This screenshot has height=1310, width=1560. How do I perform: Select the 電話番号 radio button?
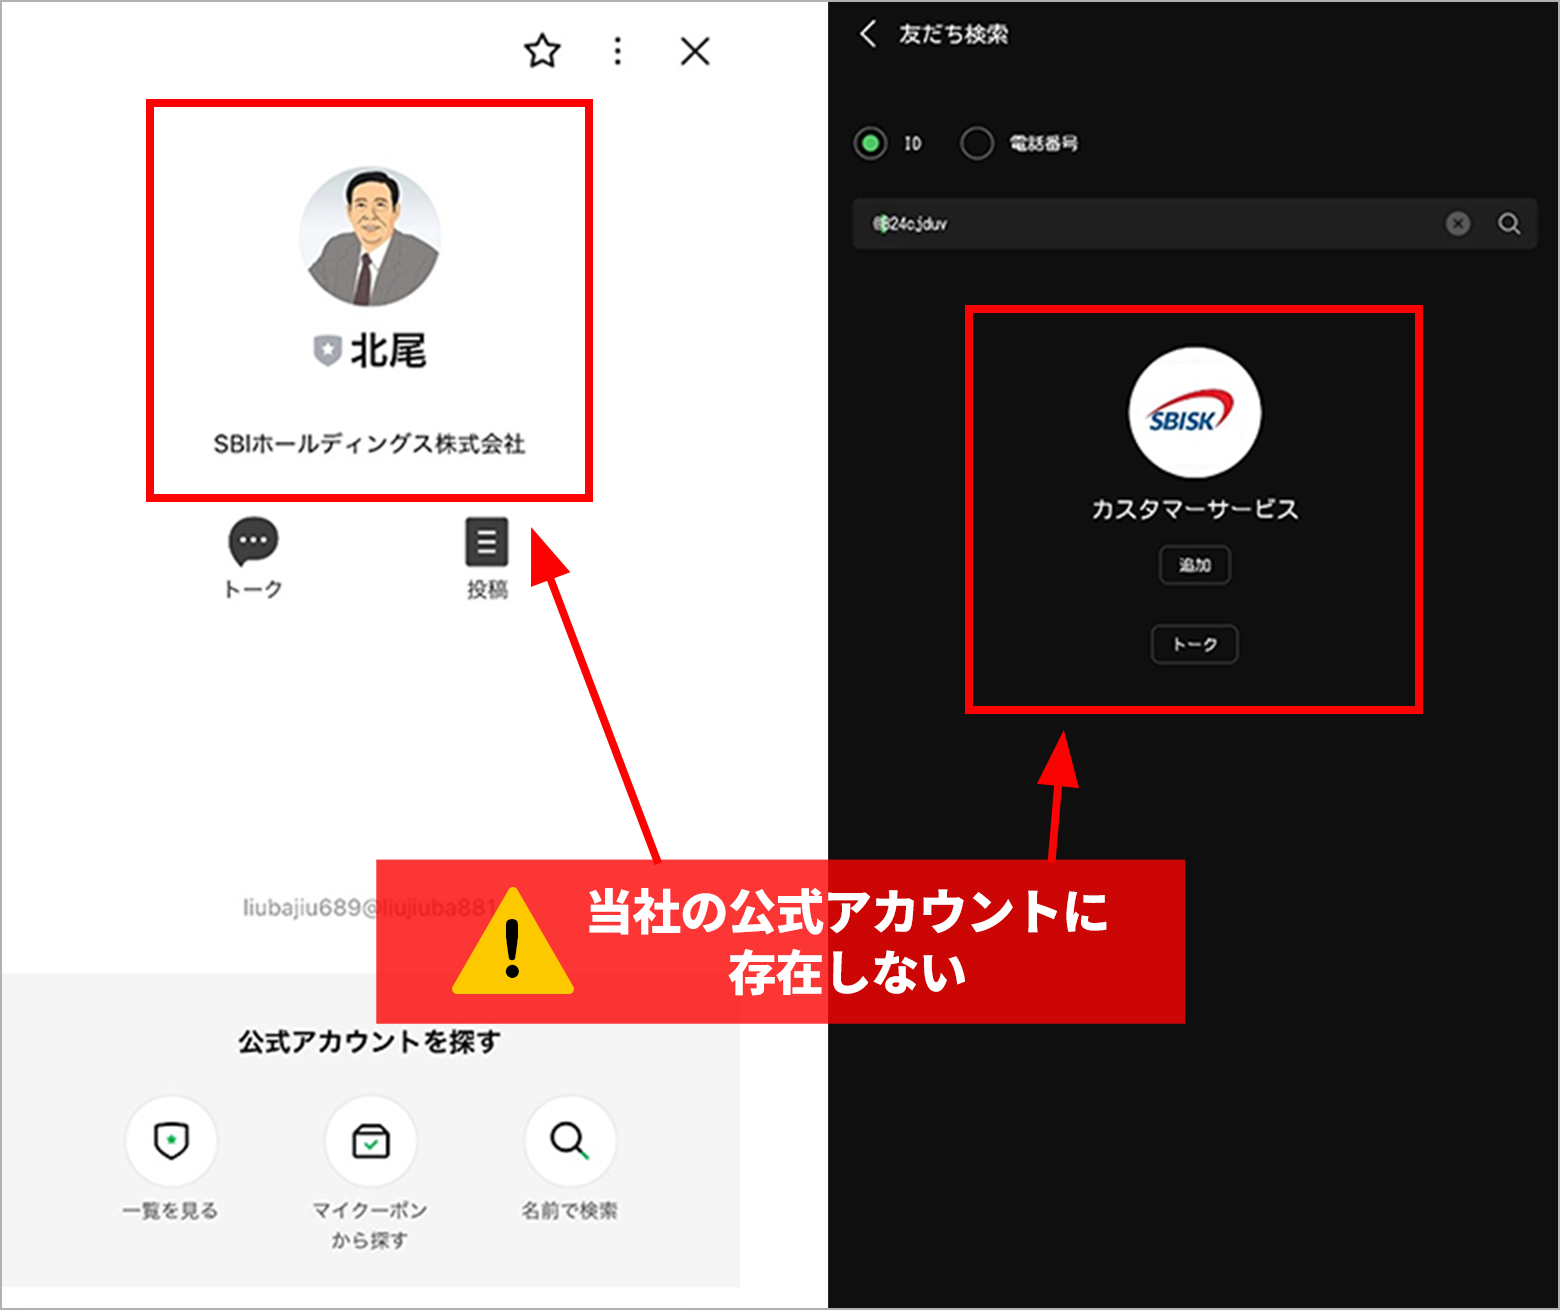[x=977, y=143]
